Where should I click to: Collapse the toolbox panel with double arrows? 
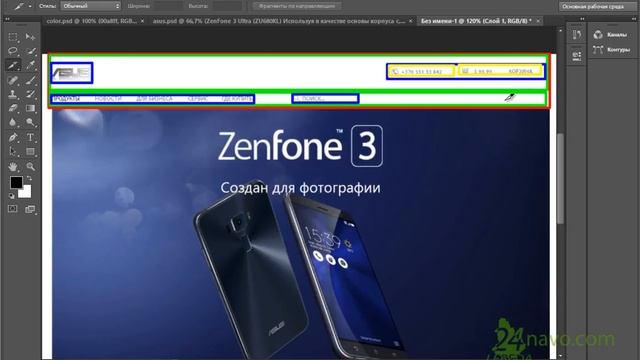pyautogui.click(x=7, y=19)
